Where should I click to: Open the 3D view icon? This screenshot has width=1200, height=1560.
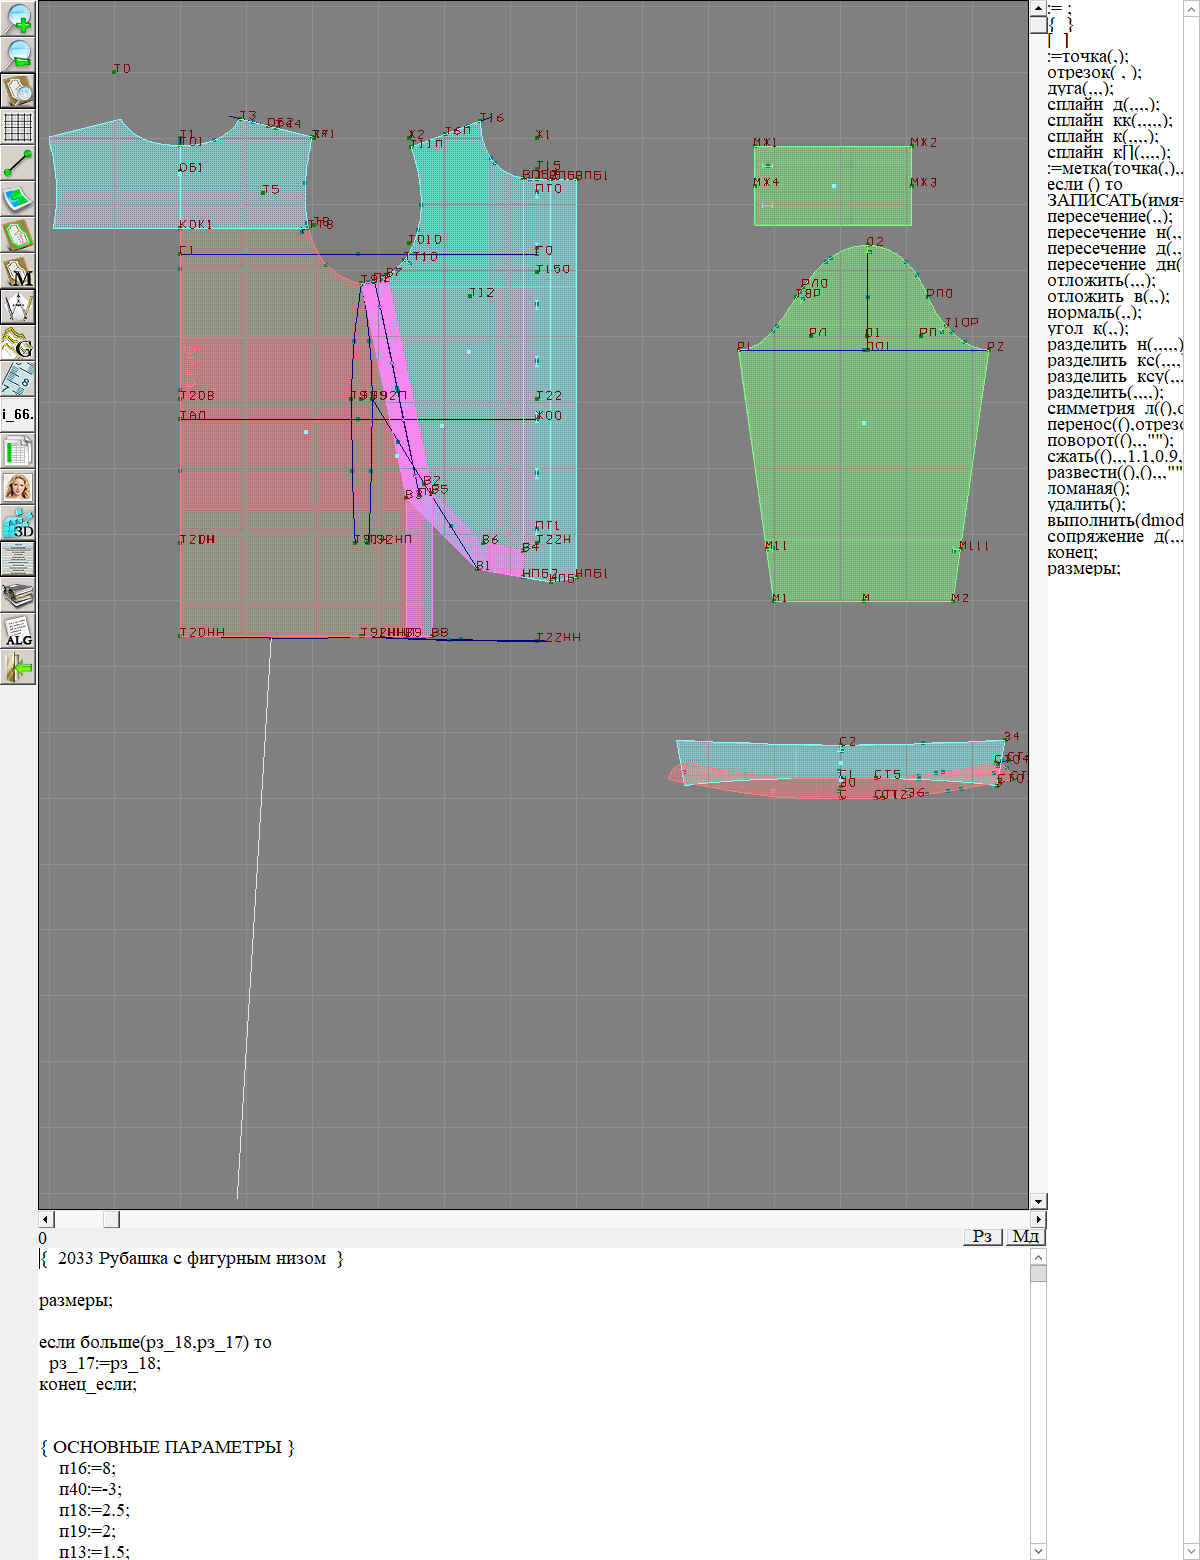tap(18, 523)
